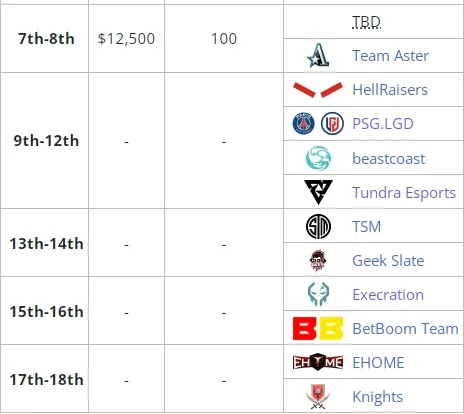This screenshot has width=464, height=414.
Task: Click the Geek Slate skull logo
Action: coord(318,260)
